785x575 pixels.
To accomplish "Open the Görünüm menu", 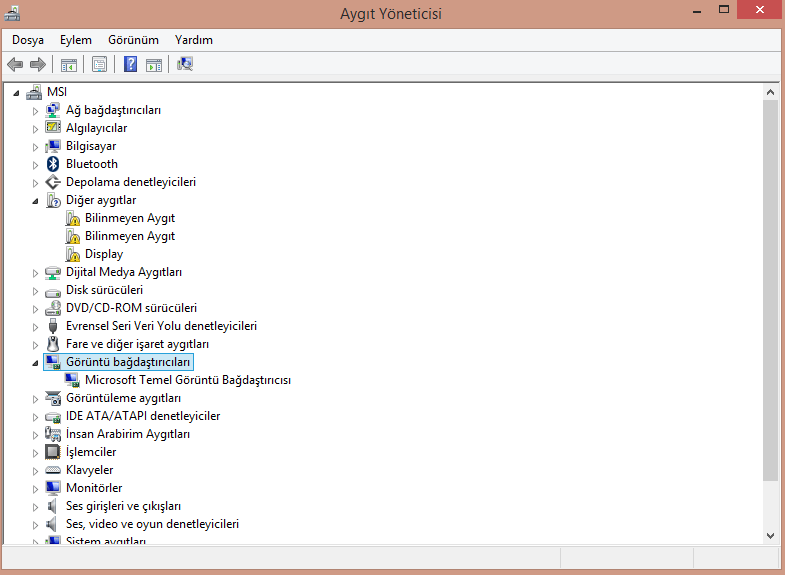I will pos(133,40).
